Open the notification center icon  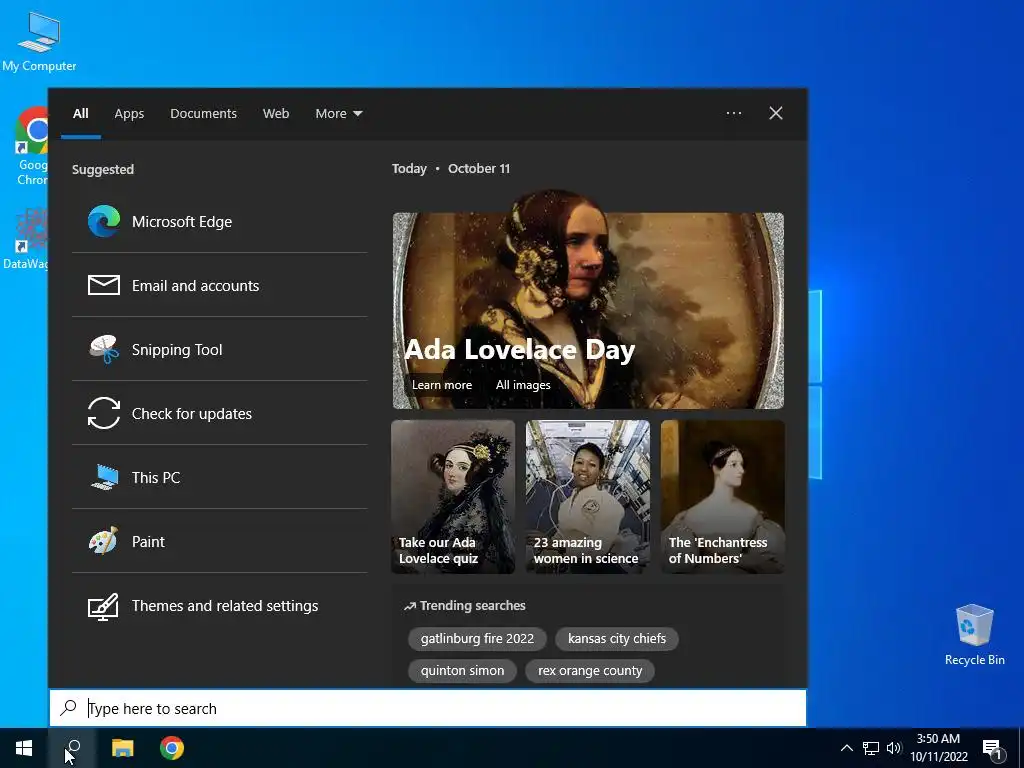click(x=992, y=748)
